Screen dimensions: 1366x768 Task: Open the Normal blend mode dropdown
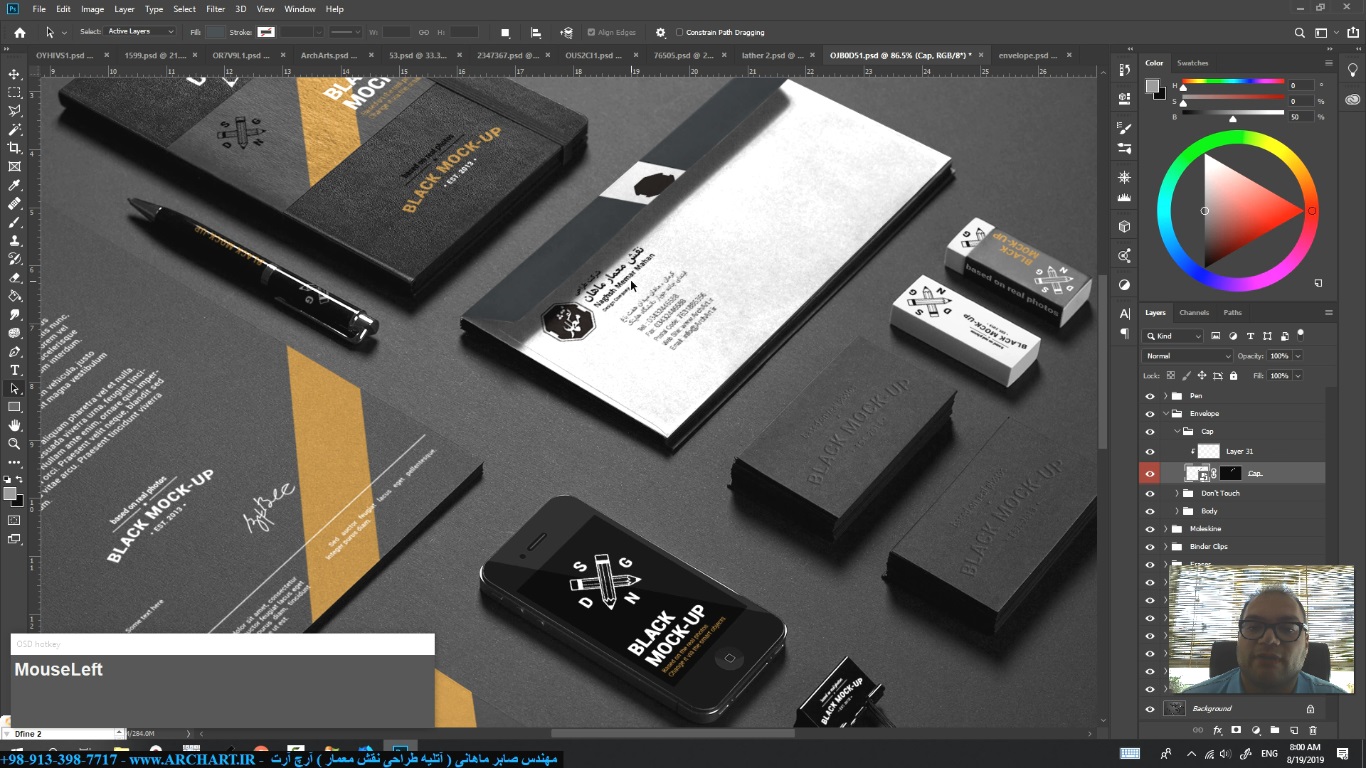[1188, 356]
